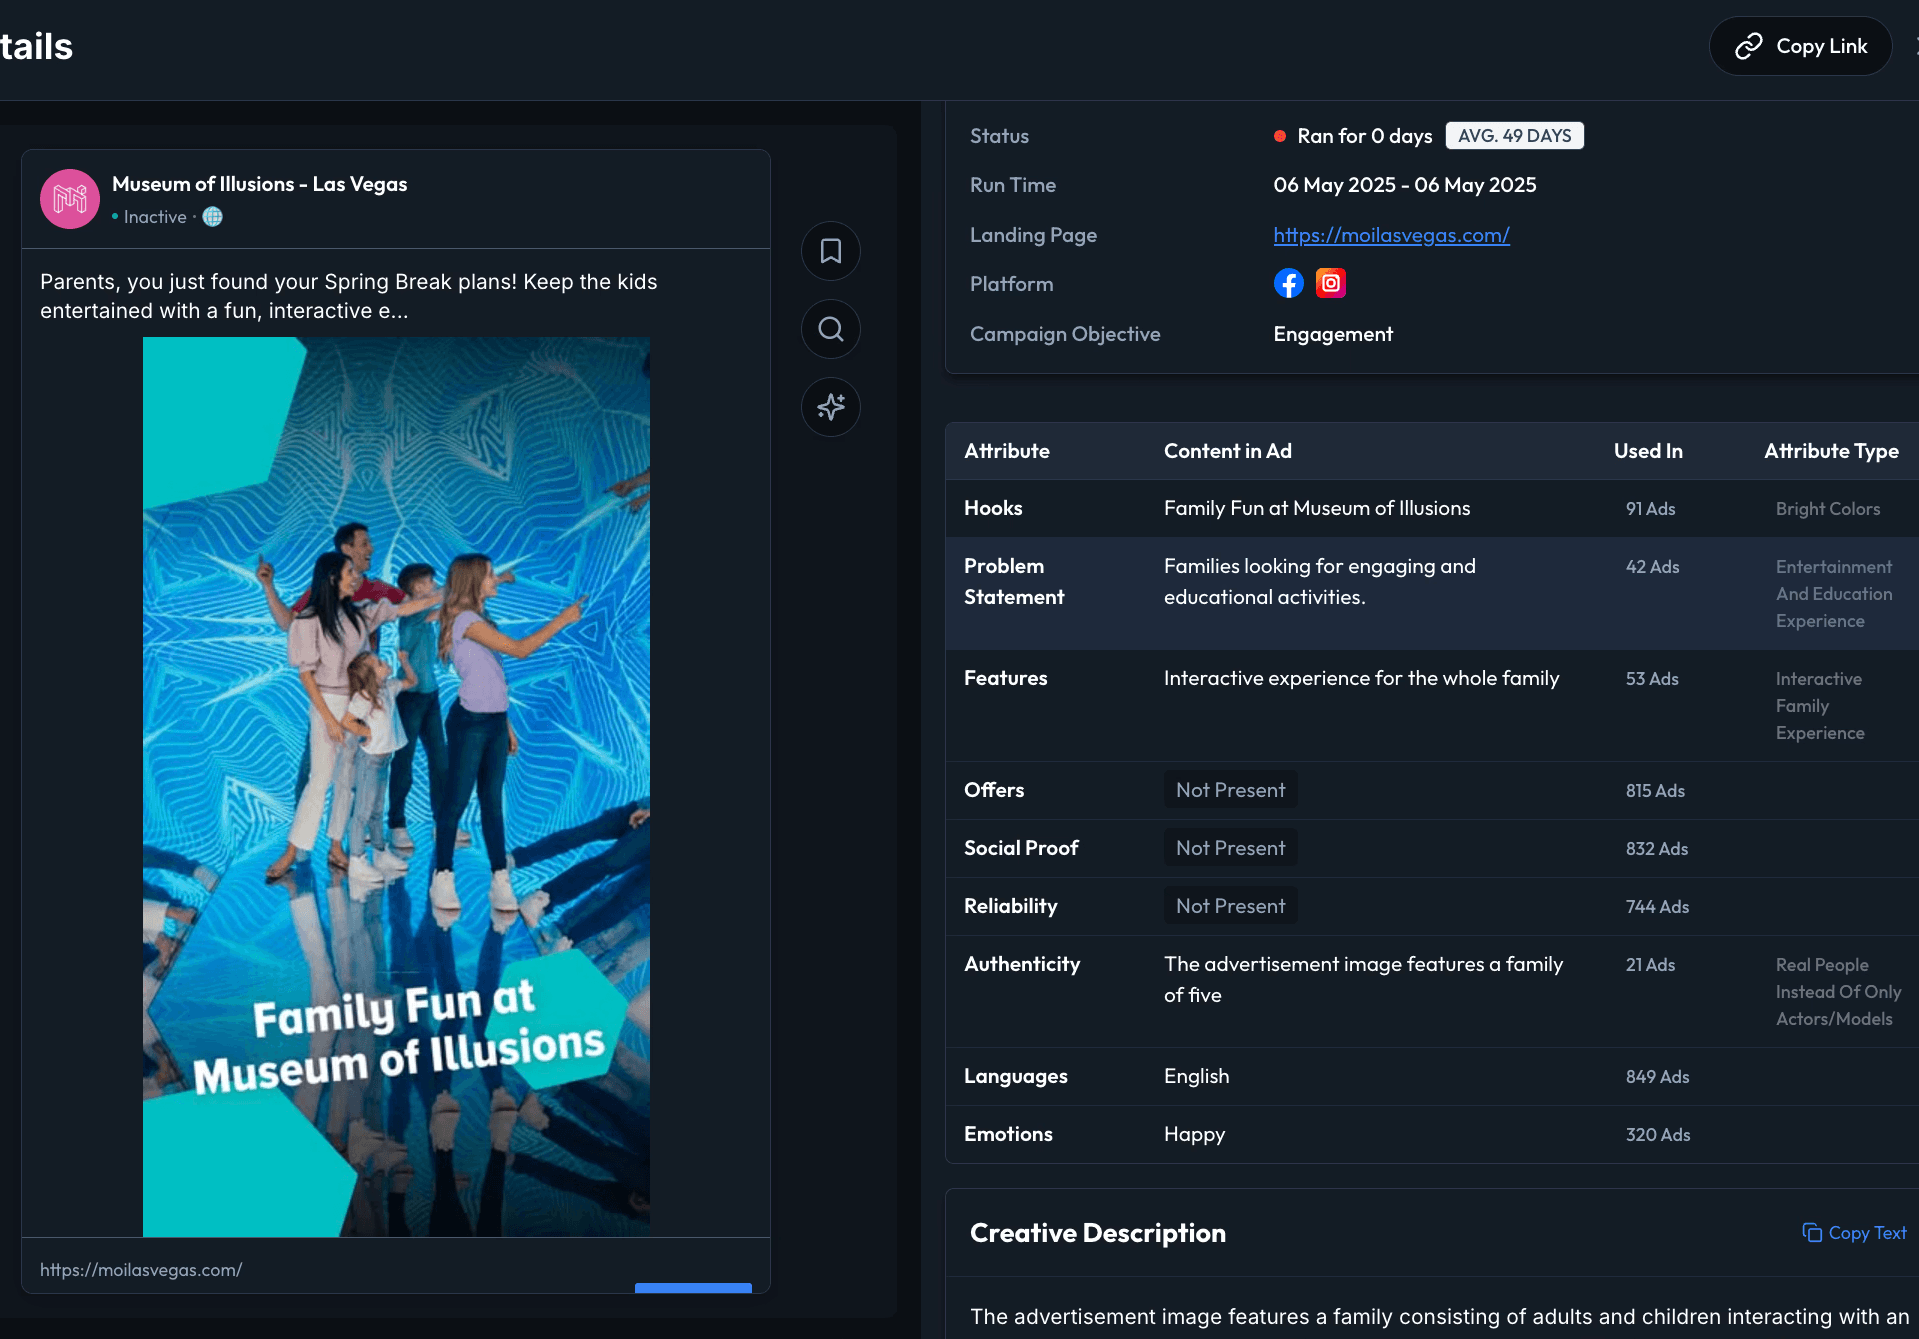
Task: Click the Content in Ad column header
Action: 1228,451
